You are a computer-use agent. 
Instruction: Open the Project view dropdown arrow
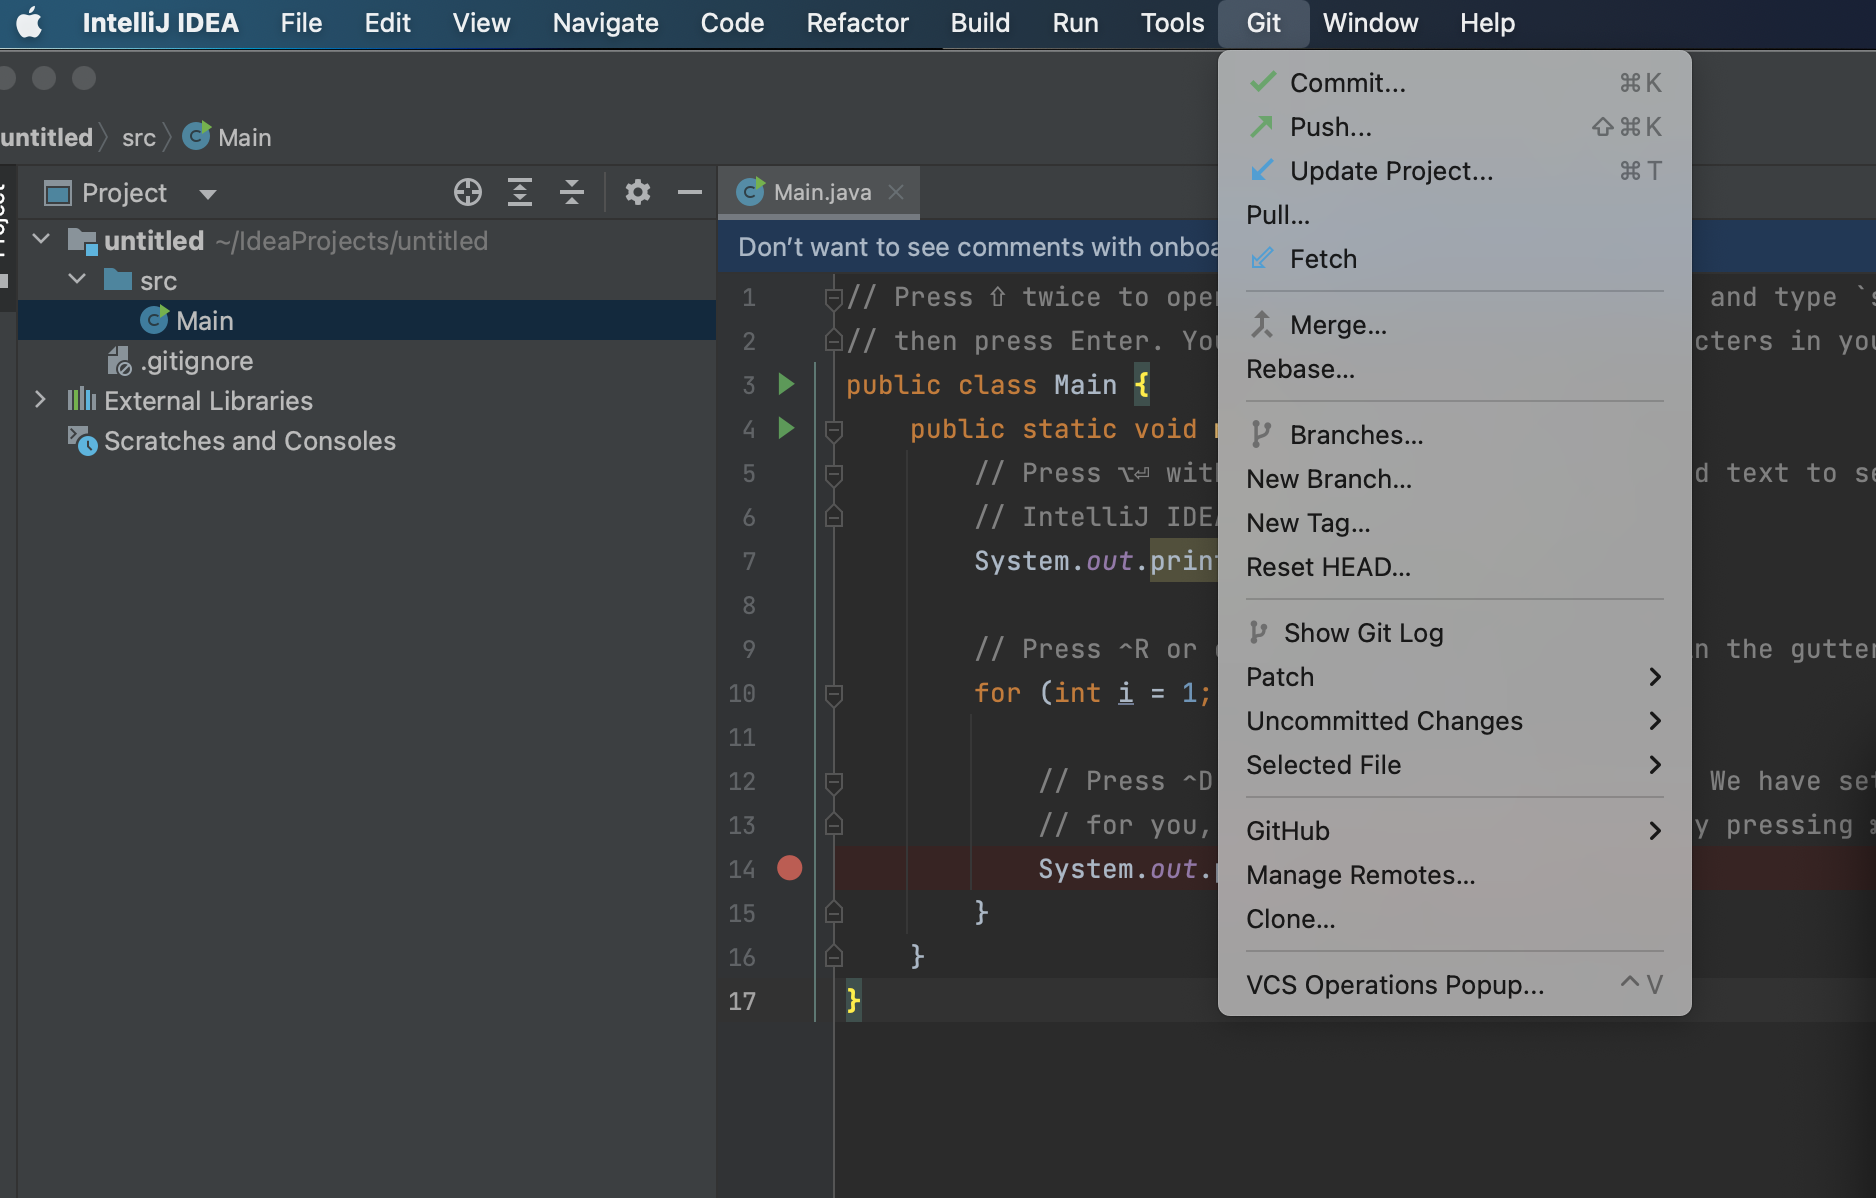208,194
